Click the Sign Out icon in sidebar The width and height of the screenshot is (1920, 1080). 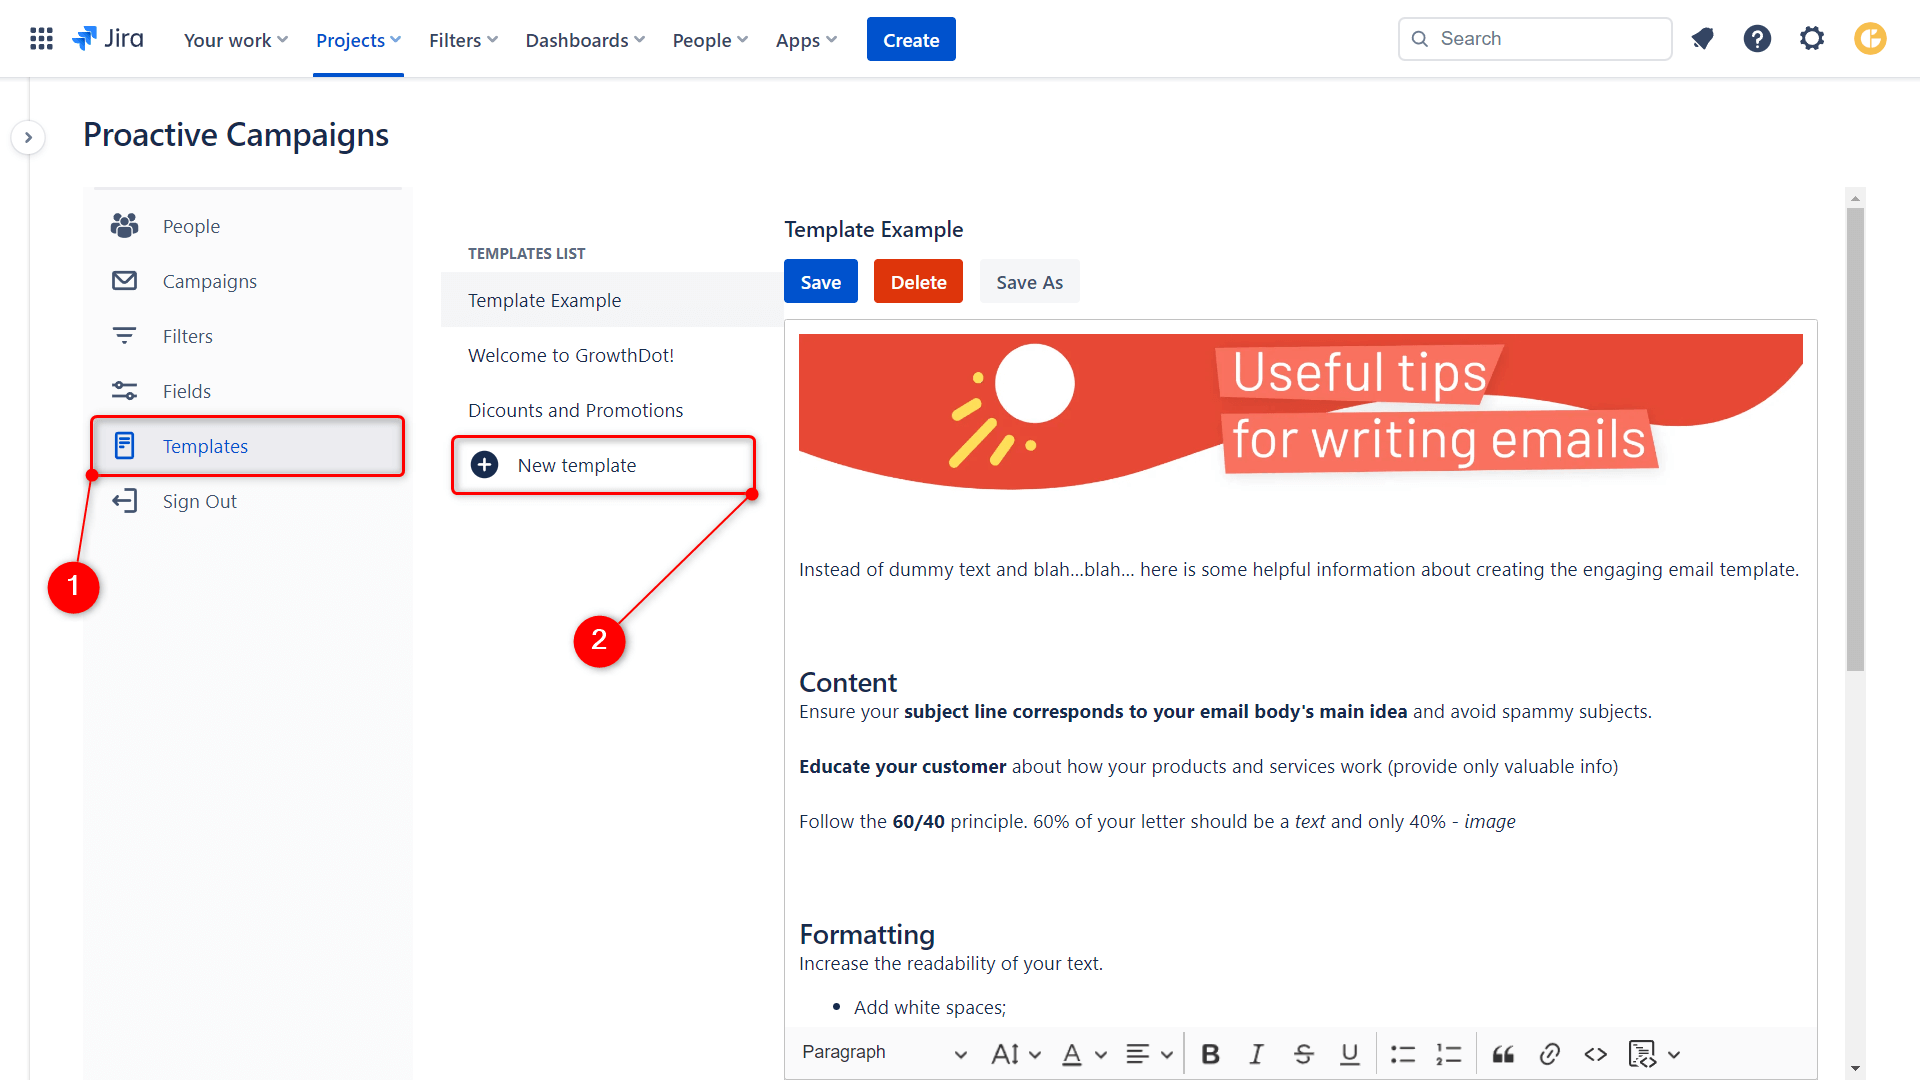point(124,501)
